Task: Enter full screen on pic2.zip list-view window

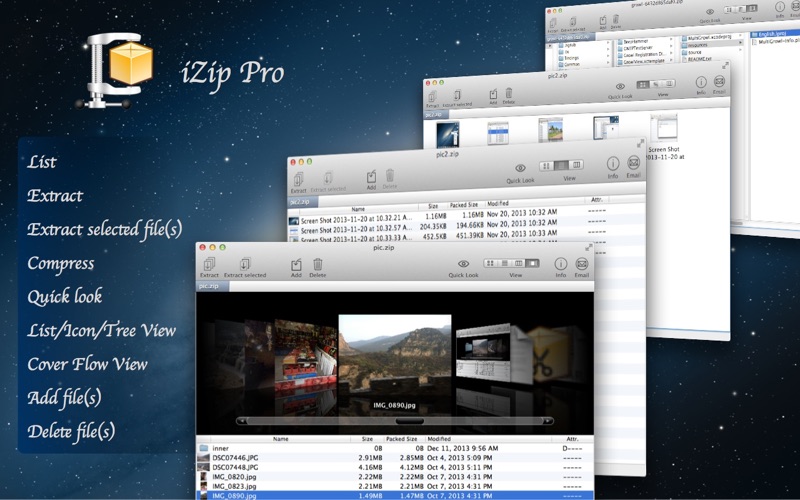Action: click(x=640, y=143)
